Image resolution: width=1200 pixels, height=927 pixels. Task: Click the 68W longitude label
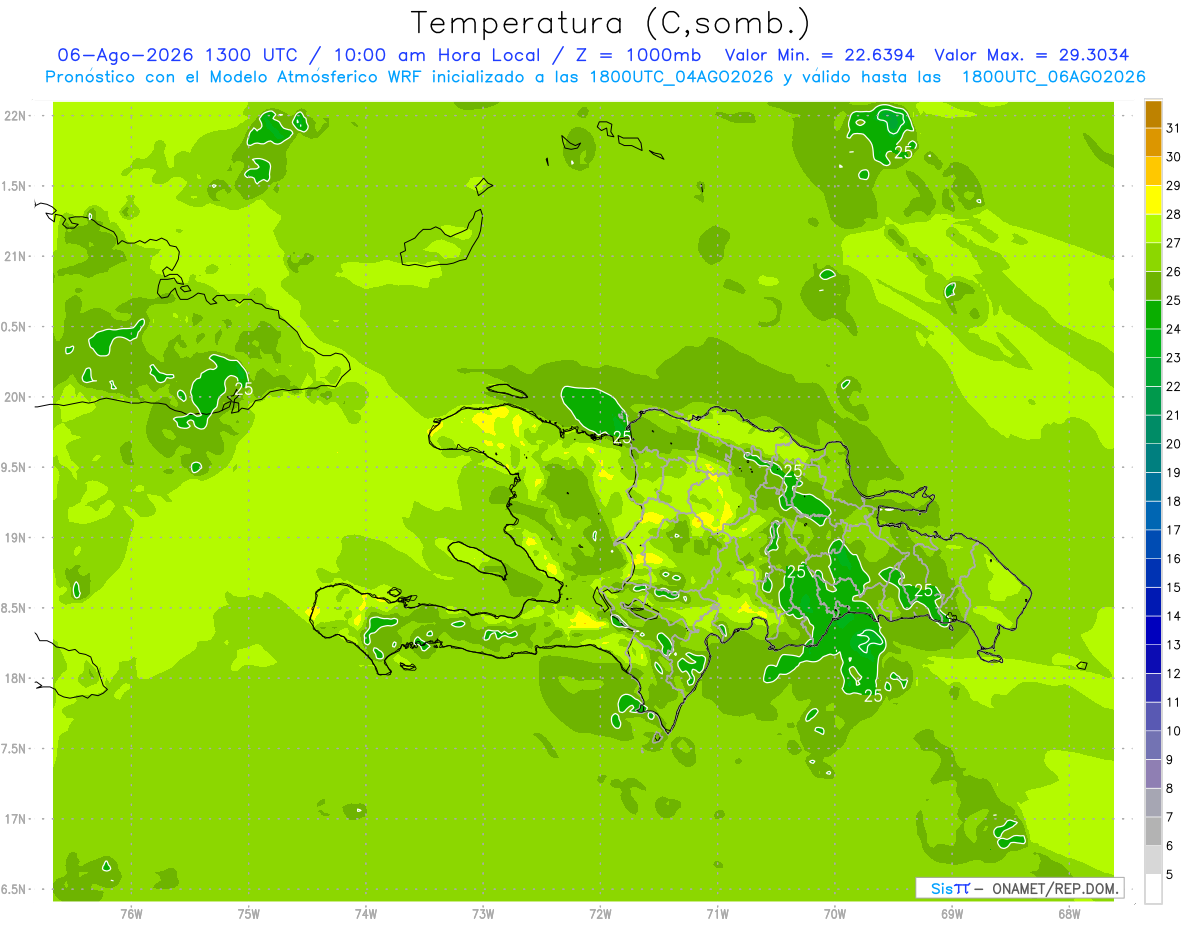pyautogui.click(x=1069, y=913)
